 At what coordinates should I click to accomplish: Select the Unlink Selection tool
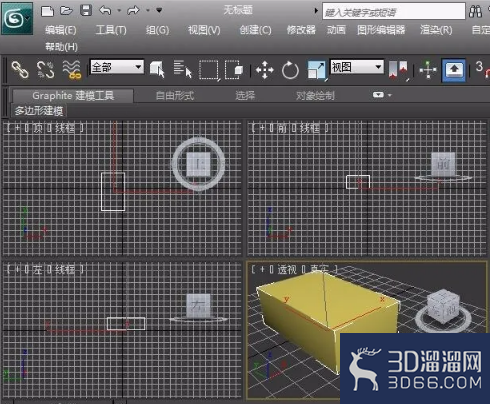click(x=46, y=70)
